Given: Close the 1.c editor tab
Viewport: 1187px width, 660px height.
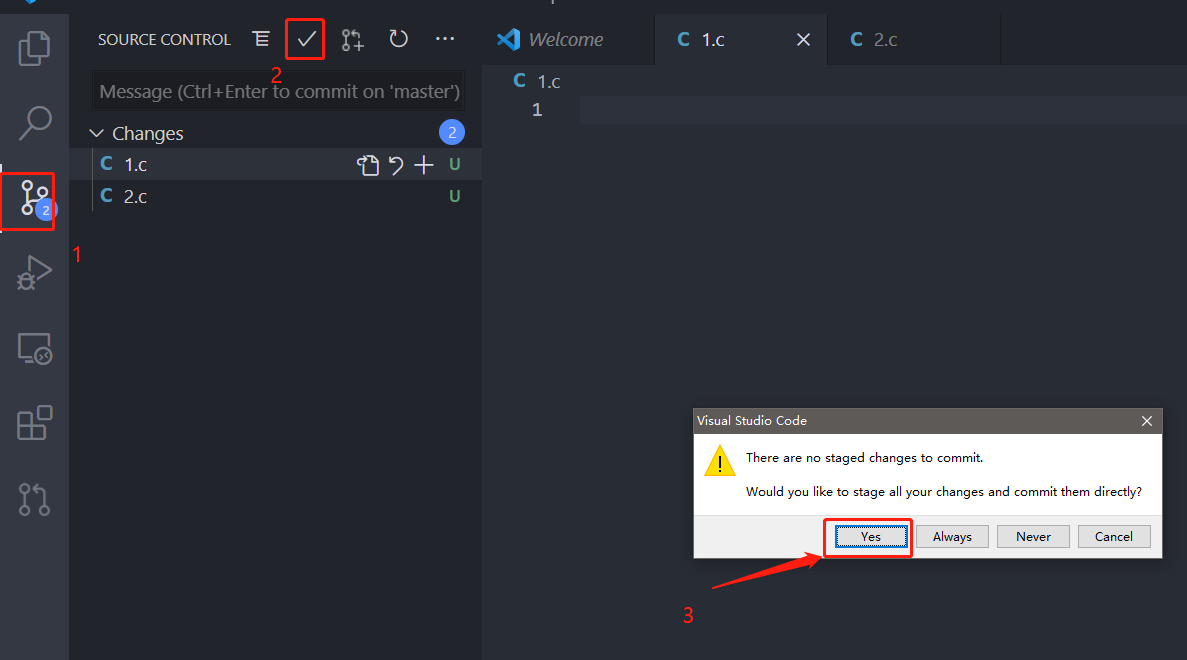Looking at the screenshot, I should coord(803,39).
